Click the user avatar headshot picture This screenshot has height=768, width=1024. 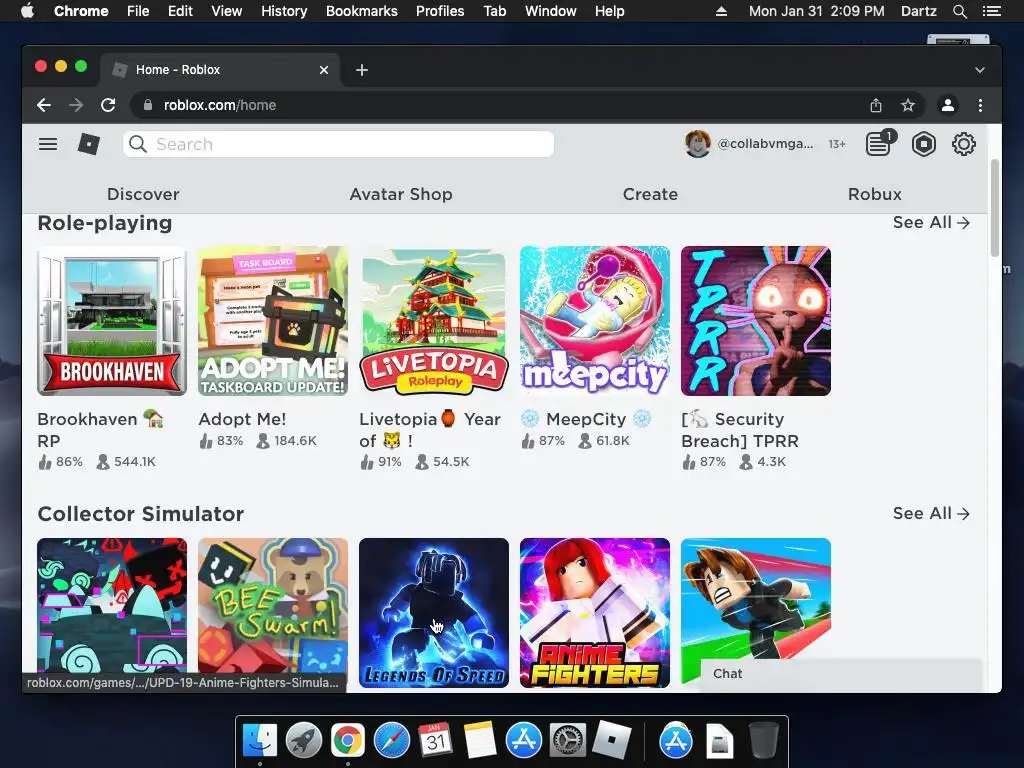(x=697, y=144)
